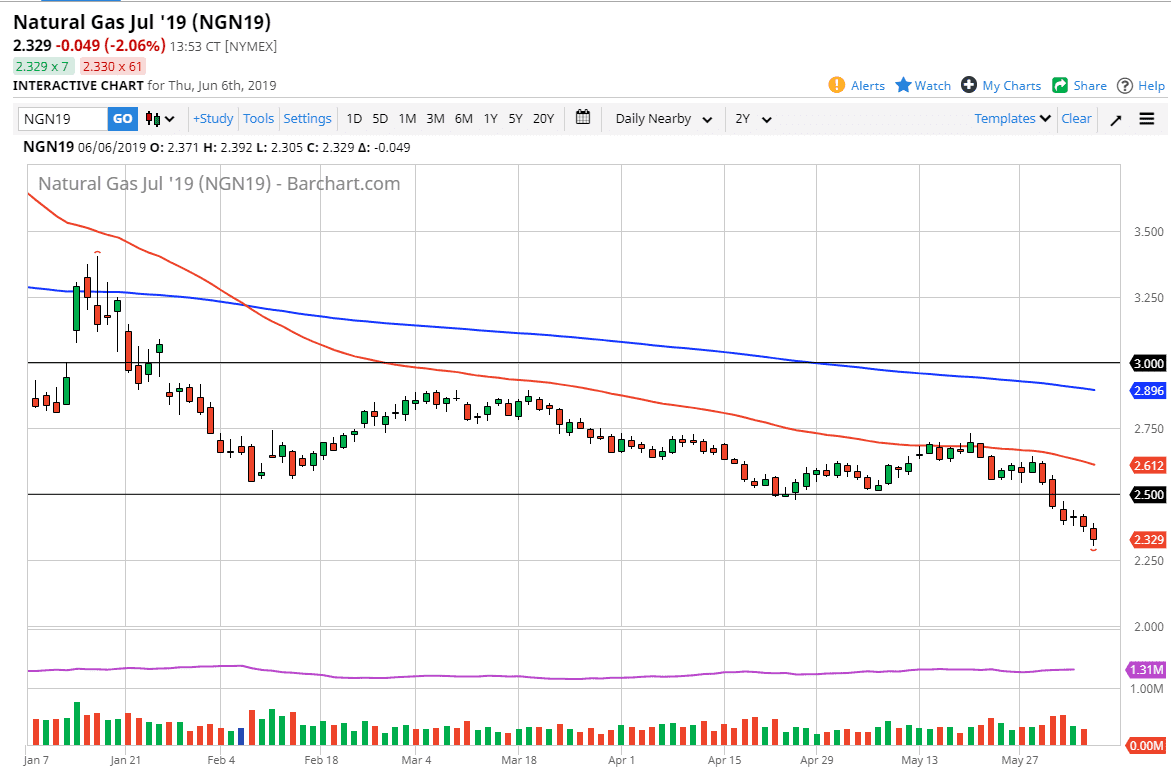Expand chart to full screen with arrow icon

pos(1116,120)
